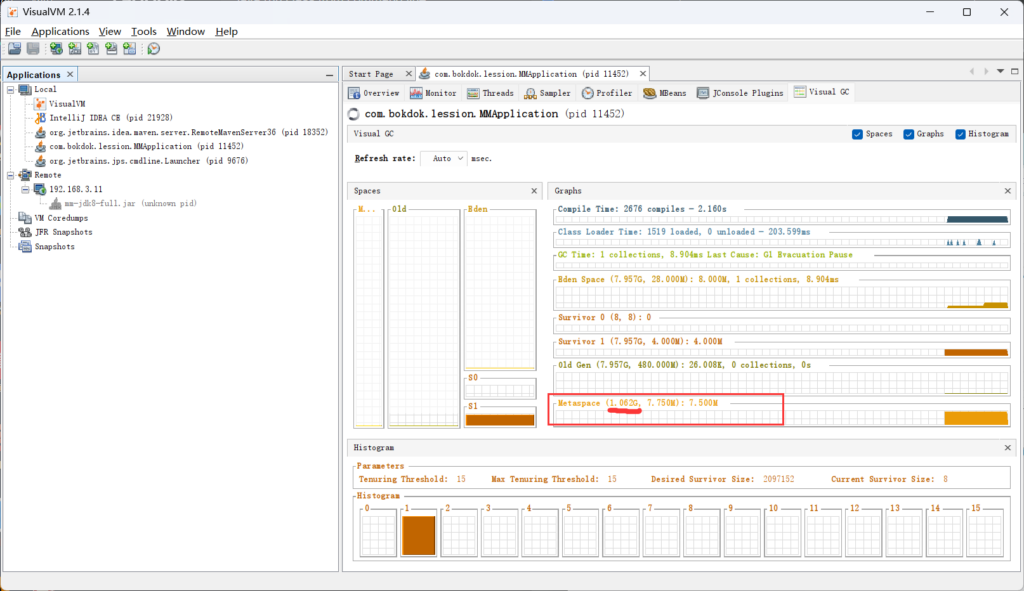Screen dimensions: 1024x591
Task: Uncheck the Graphs checkbox
Action: [908, 134]
